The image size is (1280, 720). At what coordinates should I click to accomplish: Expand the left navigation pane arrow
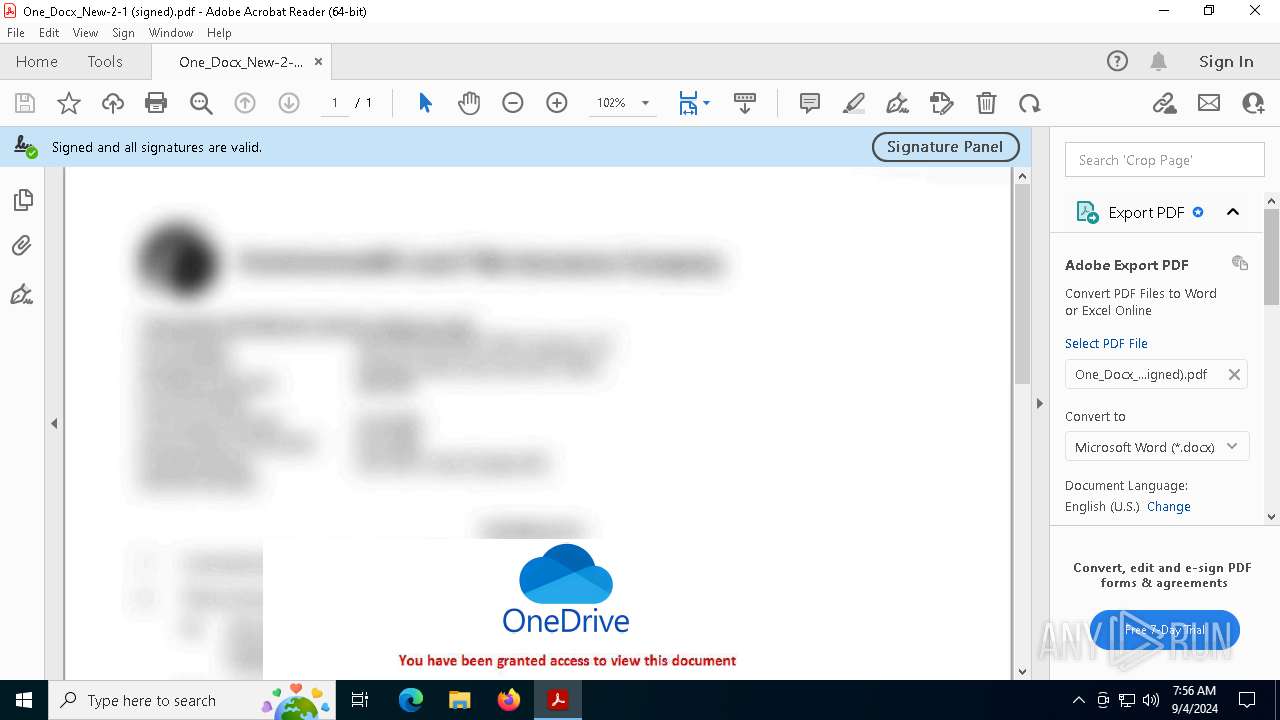(54, 424)
